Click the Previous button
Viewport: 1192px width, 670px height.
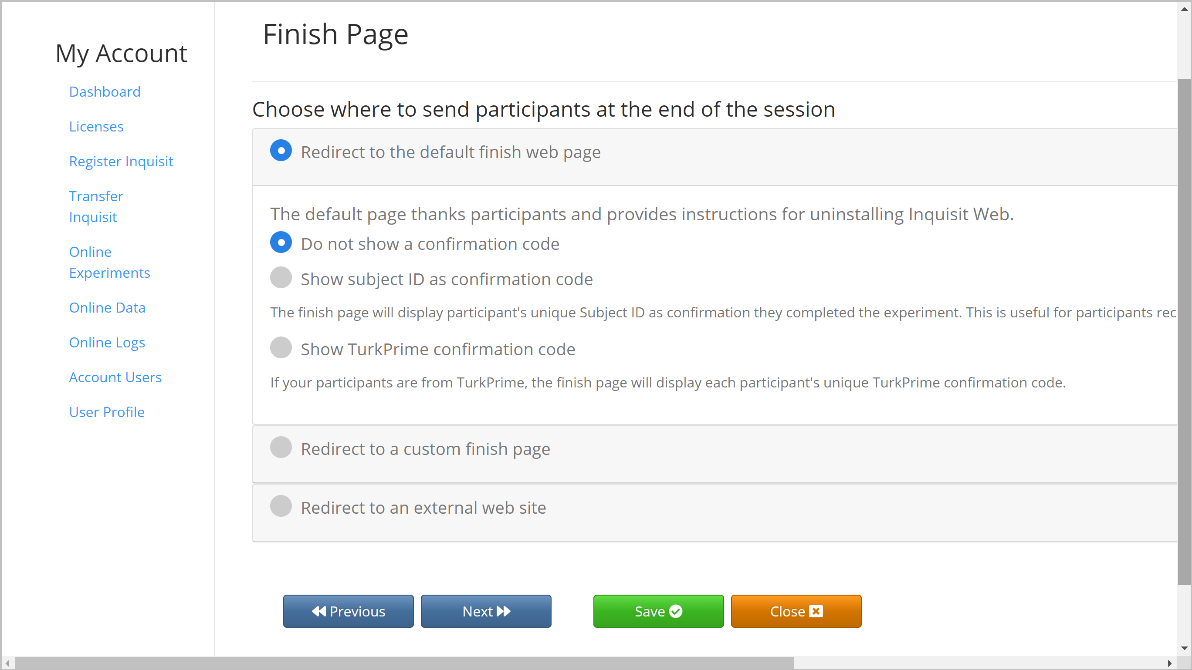point(348,611)
